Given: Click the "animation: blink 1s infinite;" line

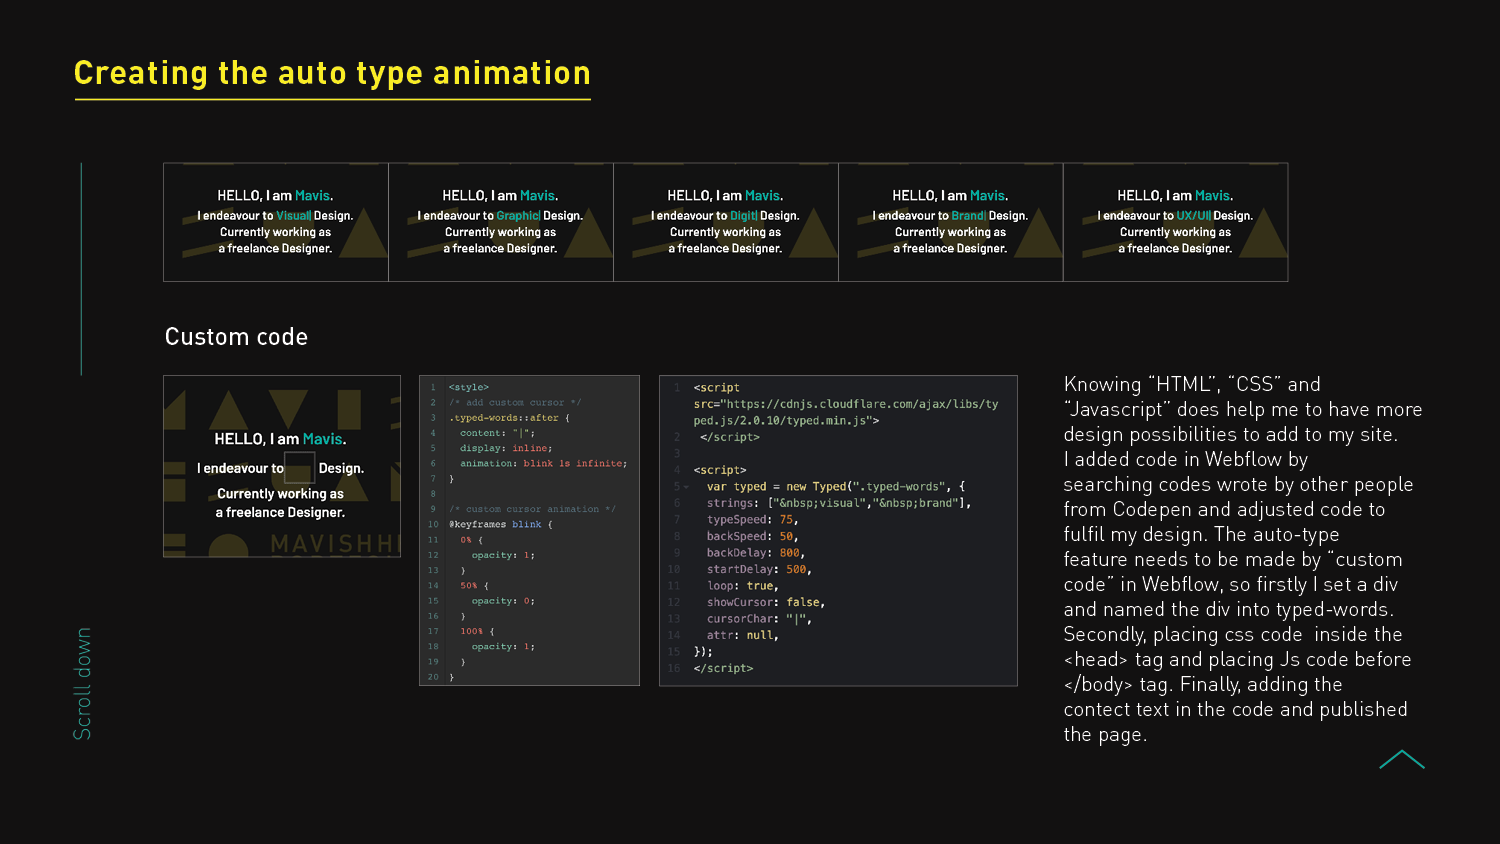Looking at the screenshot, I should coord(543,463).
